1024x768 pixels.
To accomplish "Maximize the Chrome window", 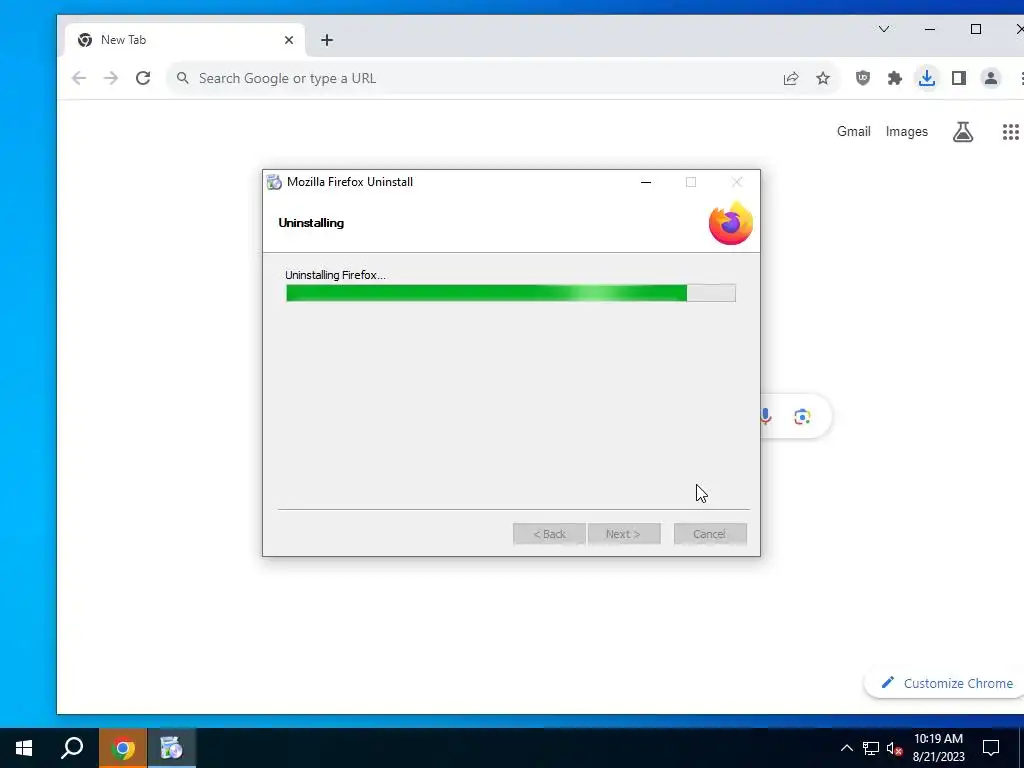I will click(x=976, y=29).
